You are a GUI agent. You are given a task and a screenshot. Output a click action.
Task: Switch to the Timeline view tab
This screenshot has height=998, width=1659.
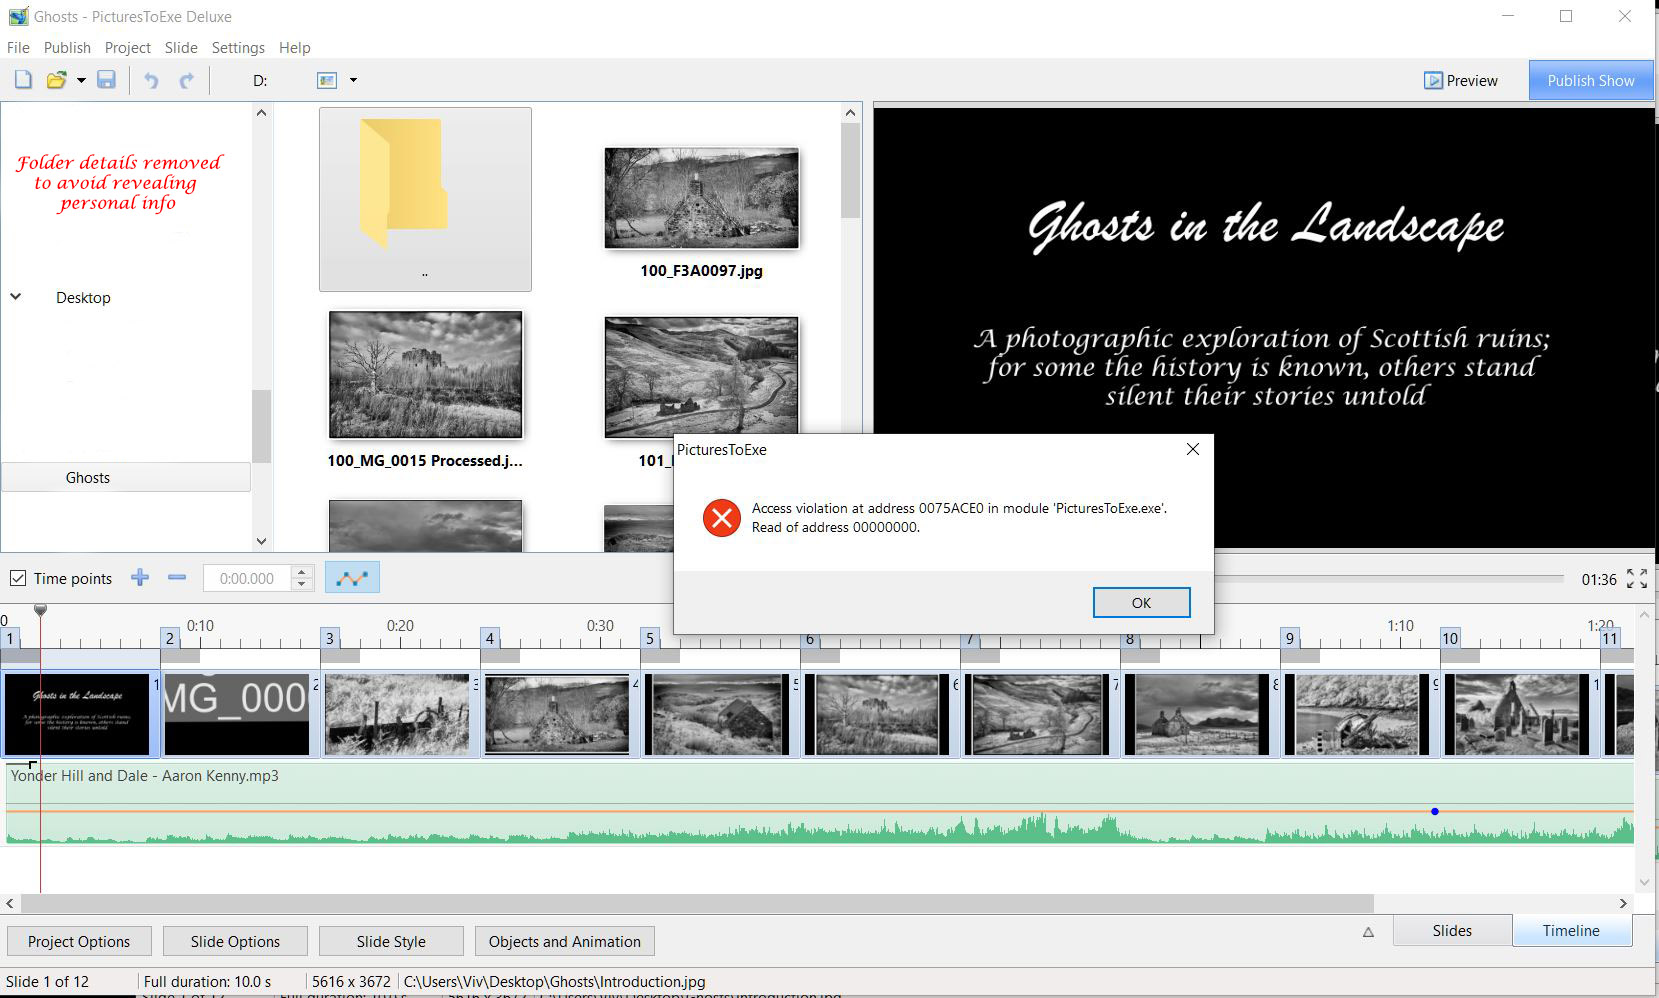click(x=1571, y=930)
